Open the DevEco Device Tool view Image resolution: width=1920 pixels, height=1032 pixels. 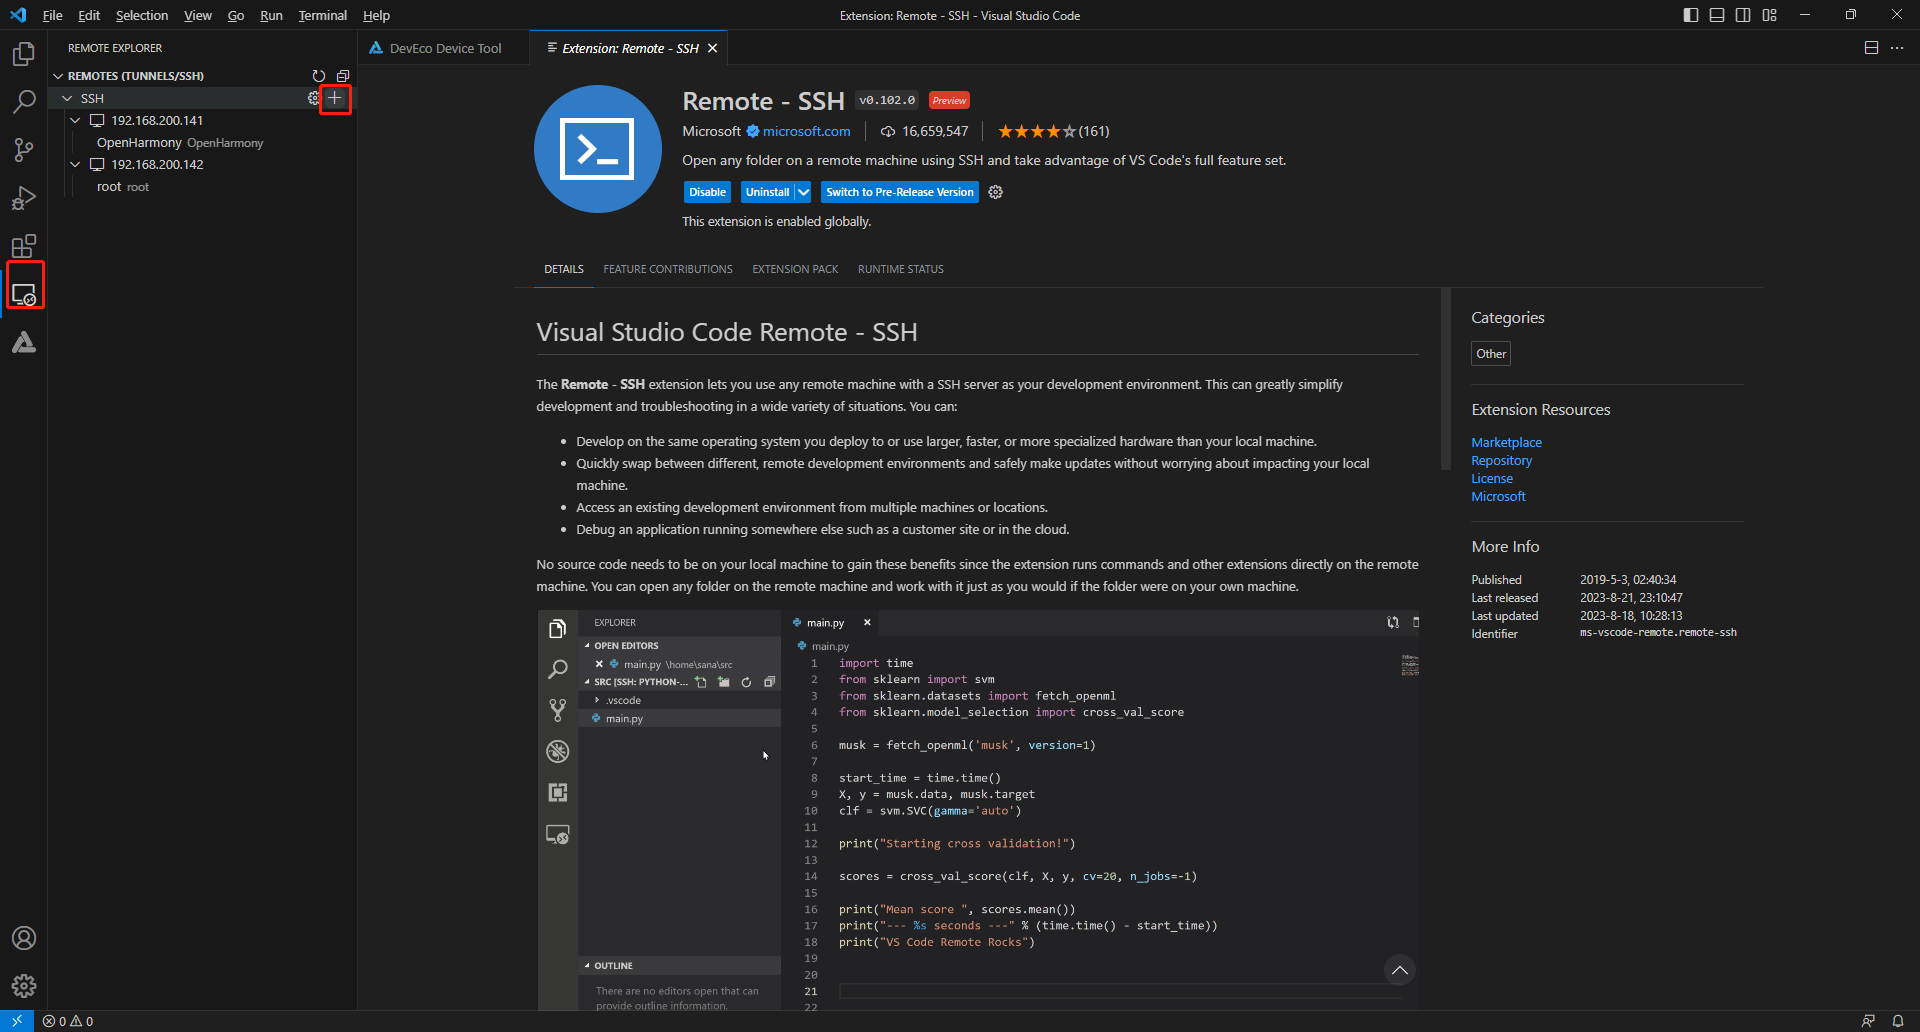click(x=24, y=342)
